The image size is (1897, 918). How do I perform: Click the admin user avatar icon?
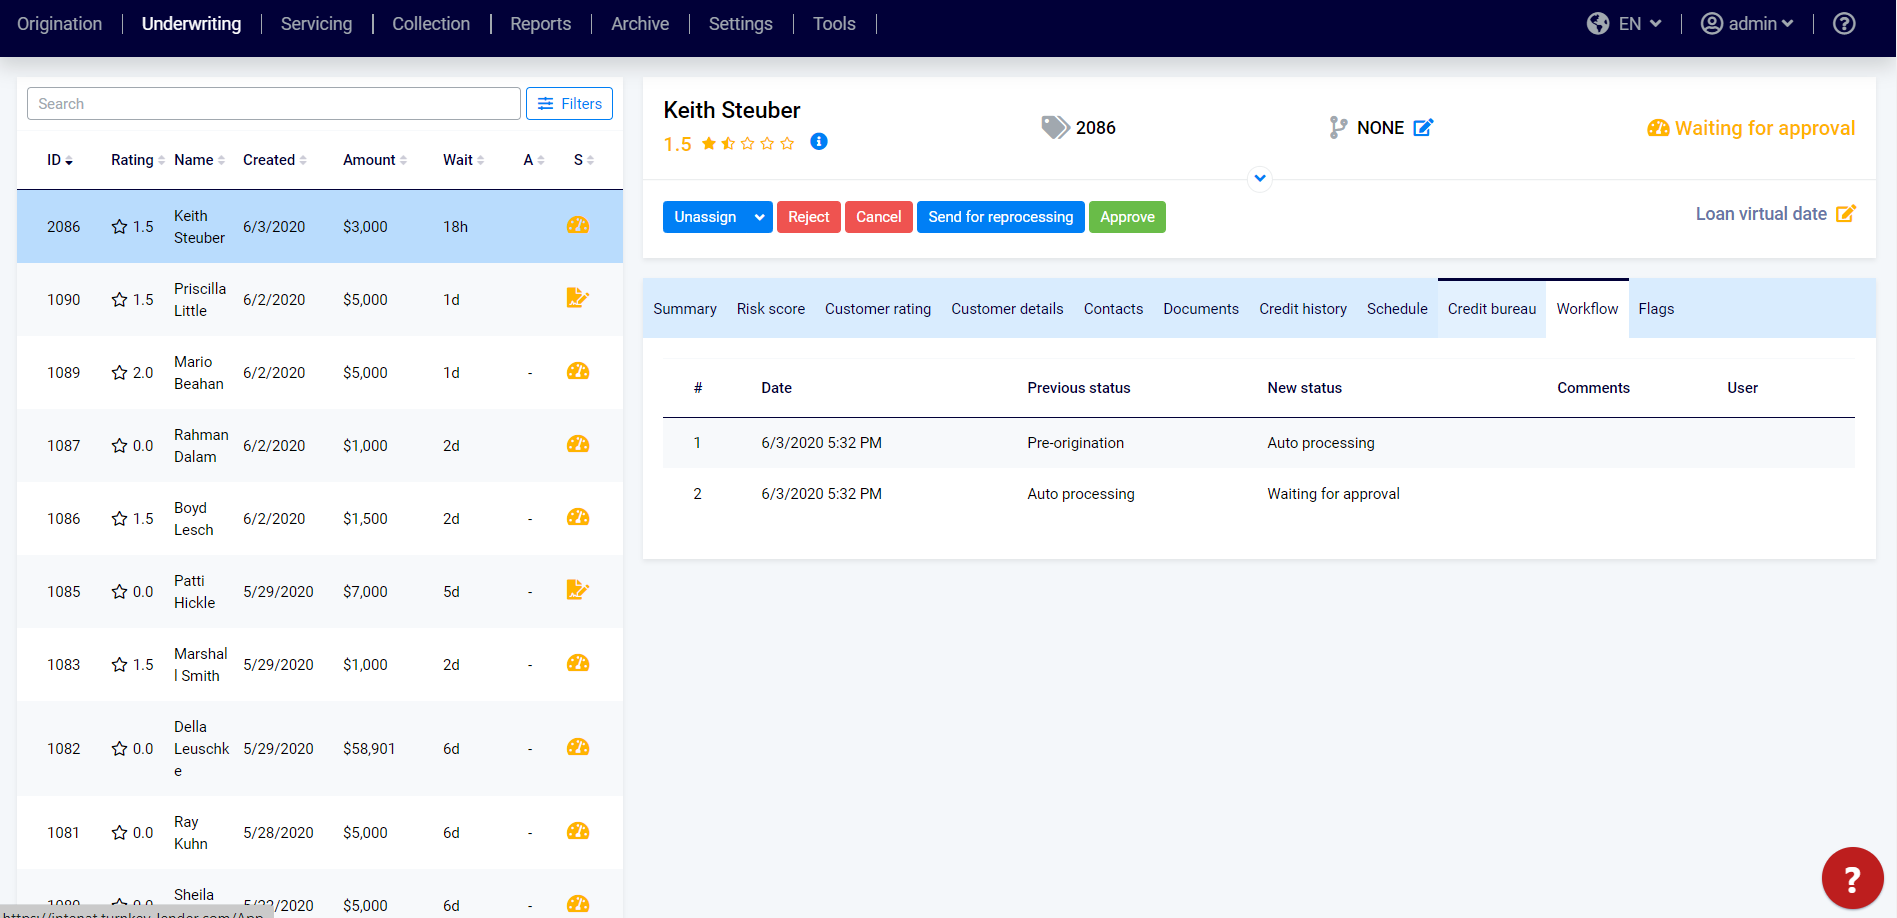(1712, 23)
